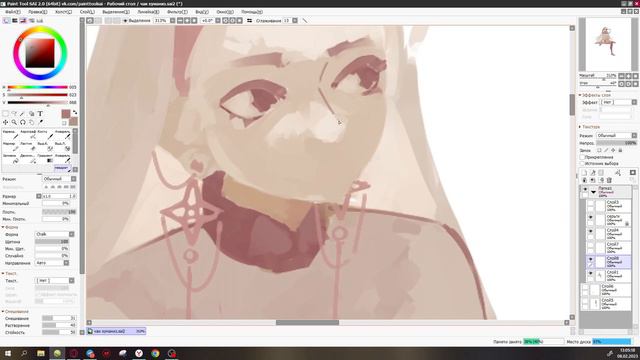
Task: Open the Фильтр menu
Action: [177, 12]
